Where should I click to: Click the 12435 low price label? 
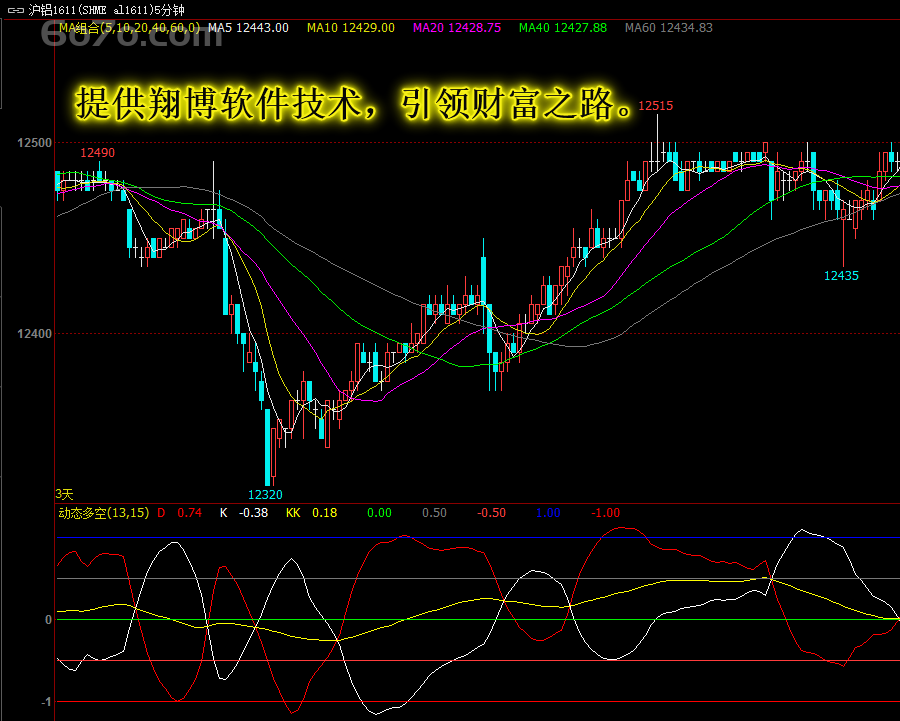click(x=841, y=275)
